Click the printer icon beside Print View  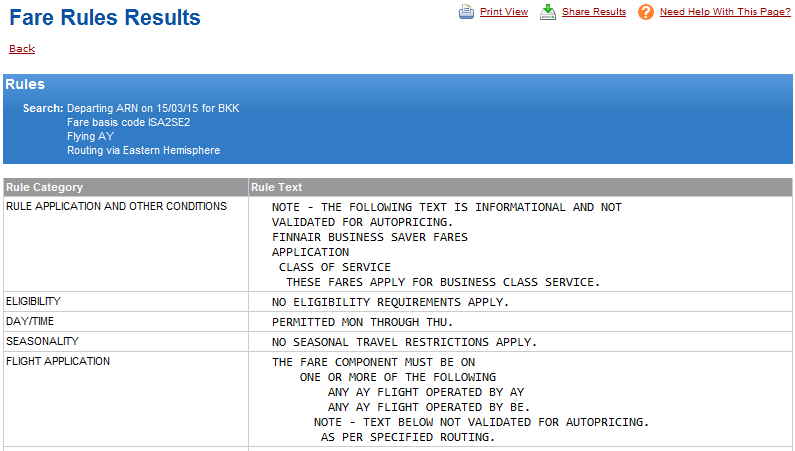(x=467, y=12)
